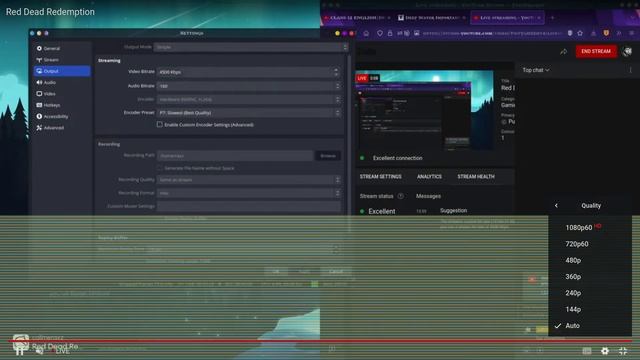Open the Advanced section in OBS Settings
Screen dimensions: 640x360
pyautogui.click(x=62, y=128)
